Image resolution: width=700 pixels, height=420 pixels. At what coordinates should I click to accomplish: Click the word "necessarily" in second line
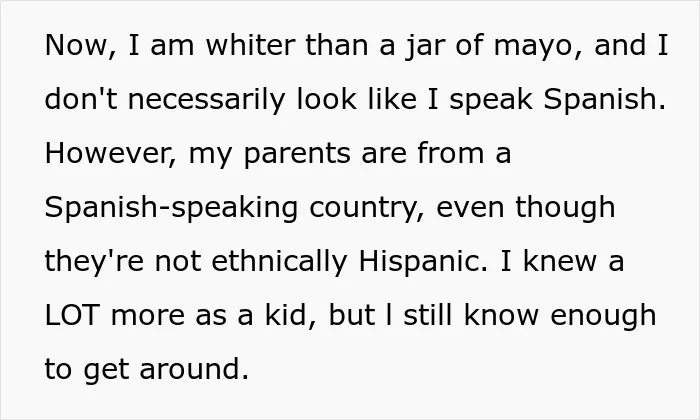click(207, 101)
